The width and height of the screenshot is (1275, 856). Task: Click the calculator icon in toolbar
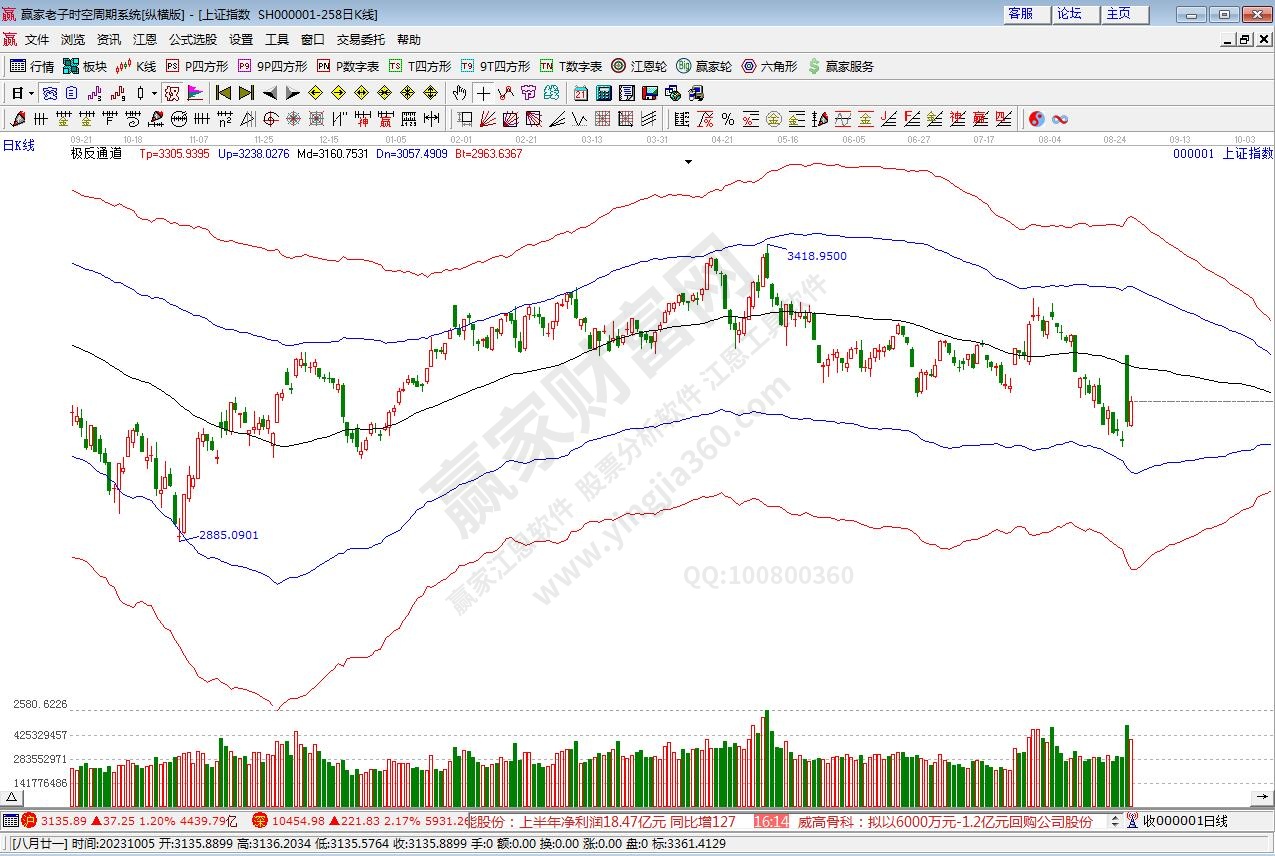(603, 93)
